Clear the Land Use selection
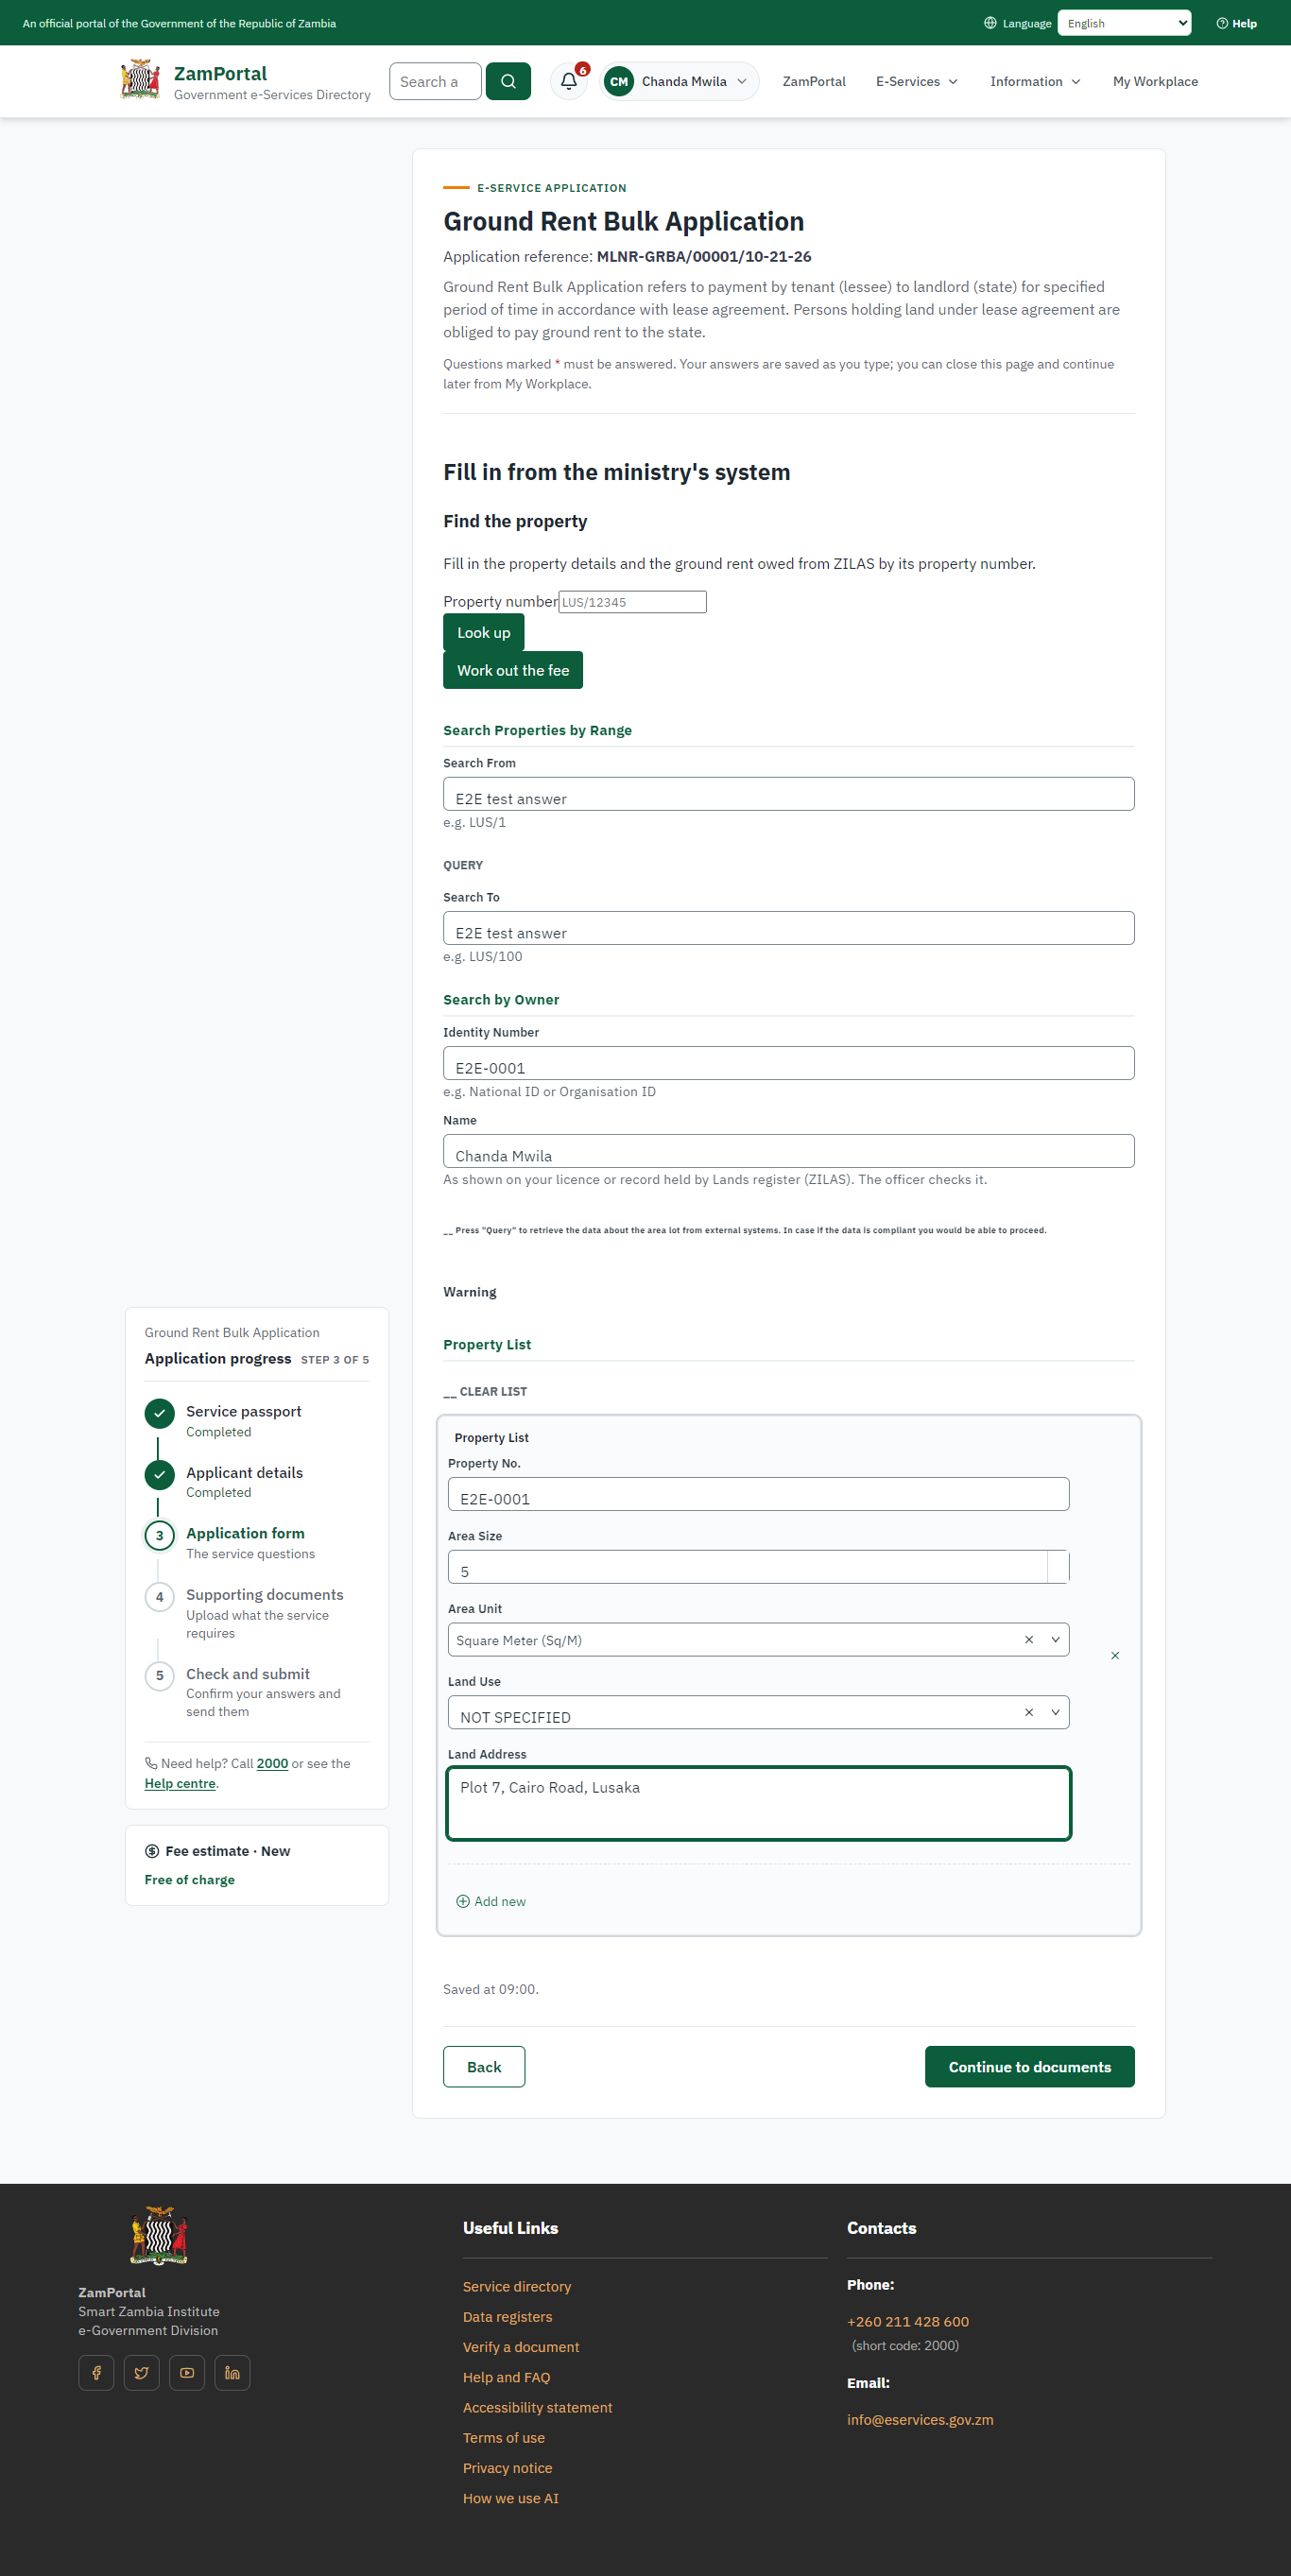This screenshot has height=2576, width=1291. 1028,1713
